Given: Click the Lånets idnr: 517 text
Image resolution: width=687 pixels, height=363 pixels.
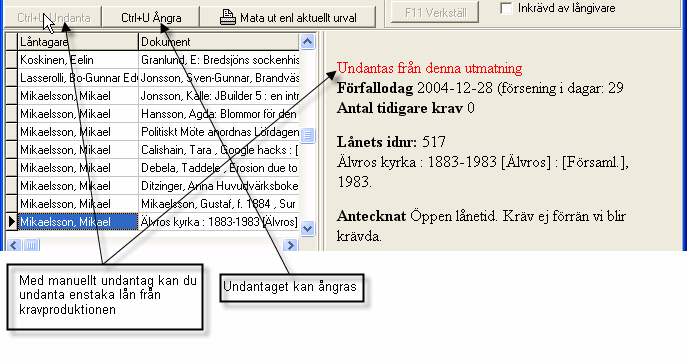Looking at the screenshot, I should tap(391, 141).
